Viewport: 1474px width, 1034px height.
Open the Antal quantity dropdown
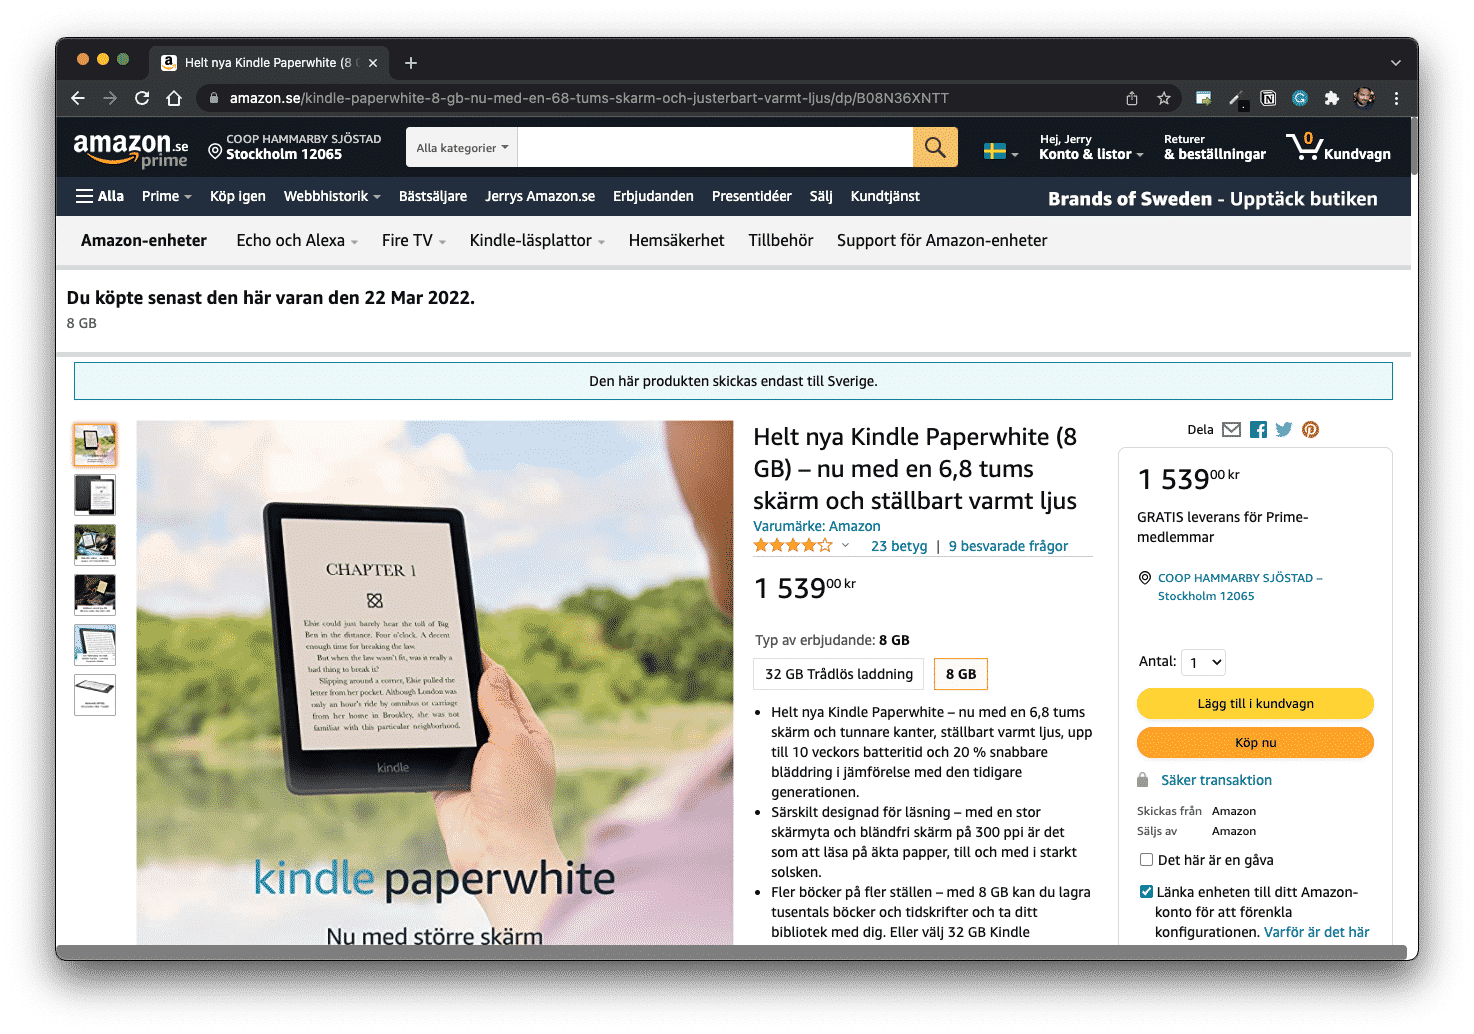(1203, 662)
